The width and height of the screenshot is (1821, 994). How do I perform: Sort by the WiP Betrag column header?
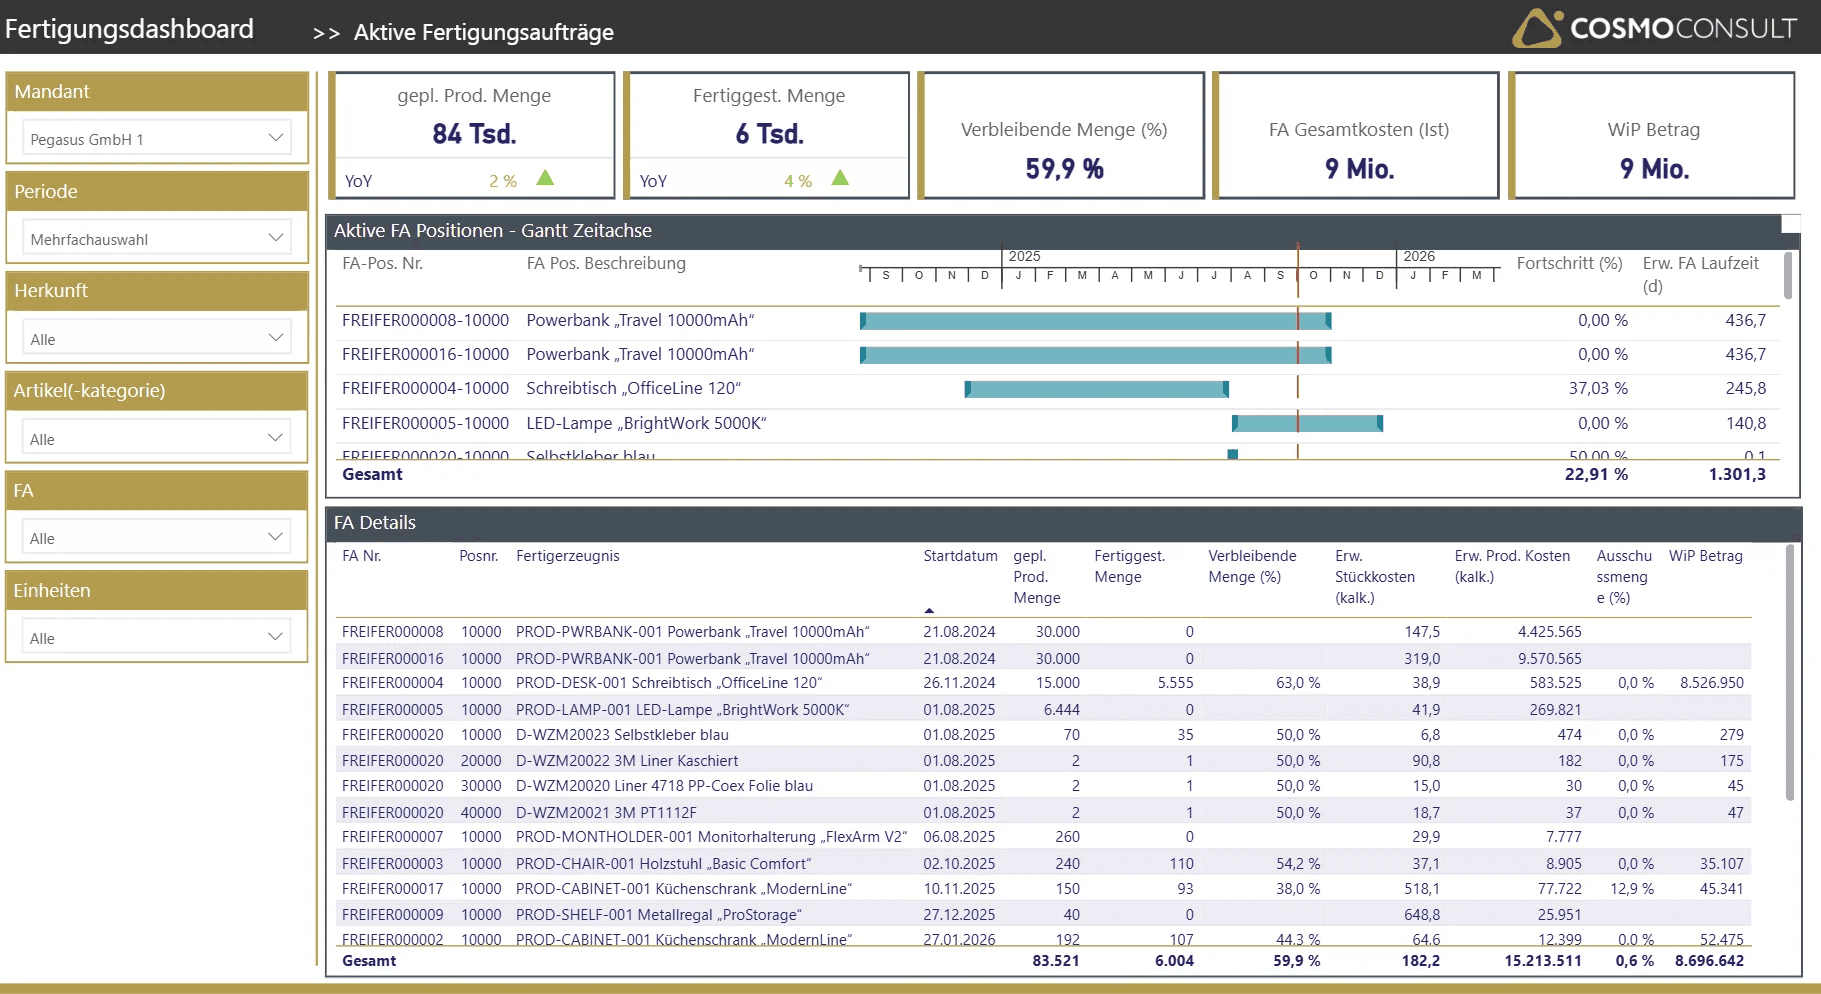point(1705,556)
